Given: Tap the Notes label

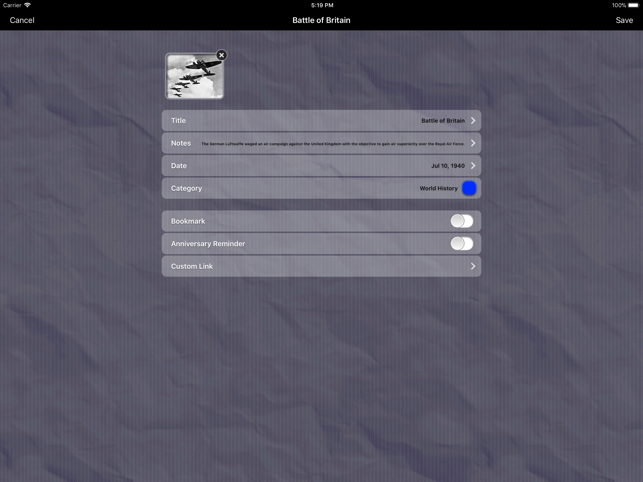Looking at the screenshot, I should [181, 143].
